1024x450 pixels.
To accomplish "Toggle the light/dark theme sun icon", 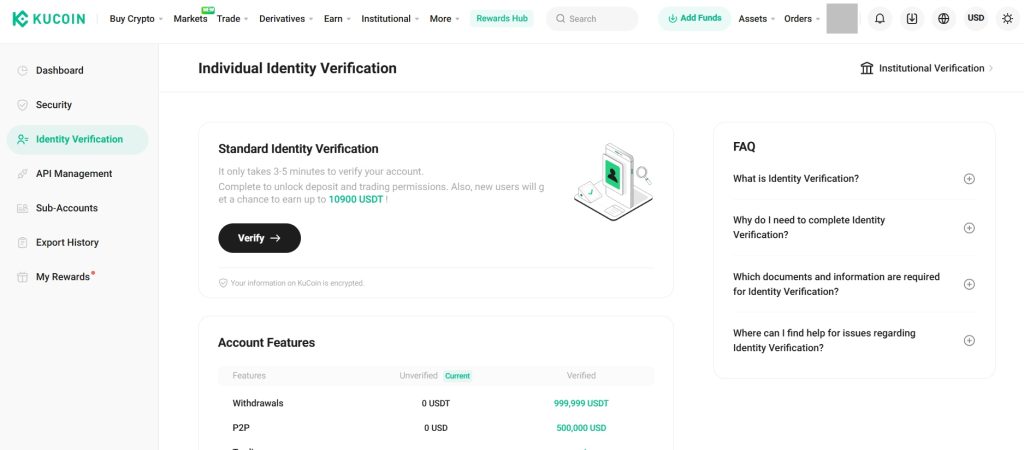I will [1008, 18].
